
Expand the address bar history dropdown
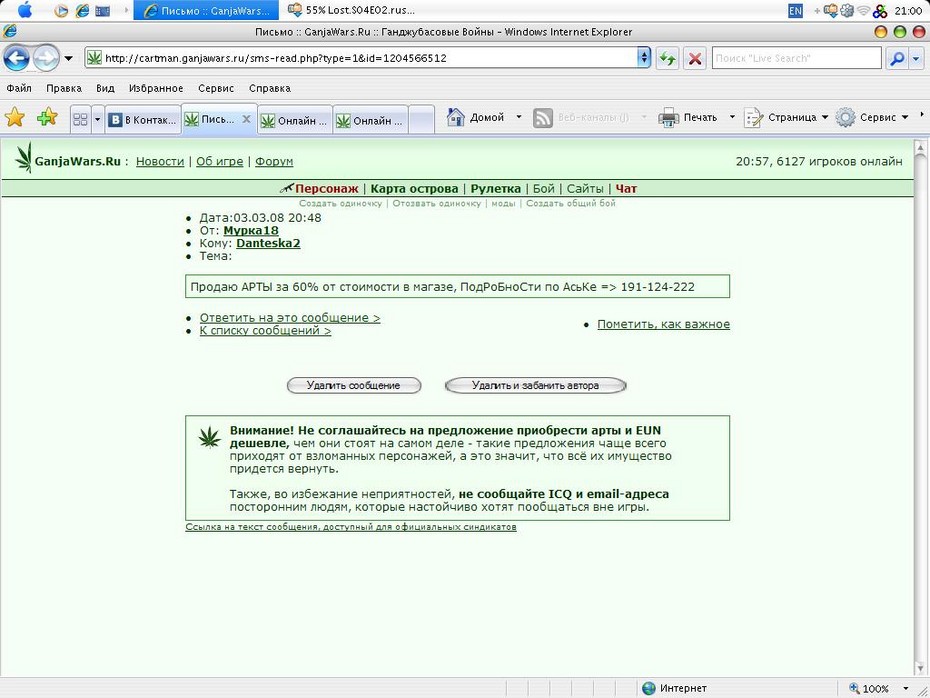pyautogui.click(x=644, y=58)
